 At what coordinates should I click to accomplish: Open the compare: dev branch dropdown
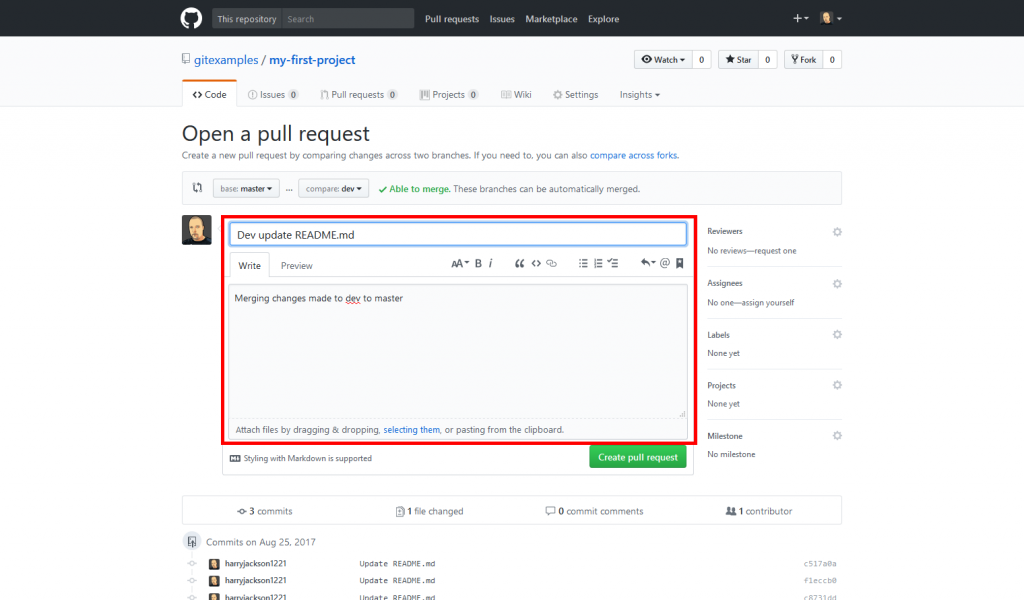(x=333, y=187)
